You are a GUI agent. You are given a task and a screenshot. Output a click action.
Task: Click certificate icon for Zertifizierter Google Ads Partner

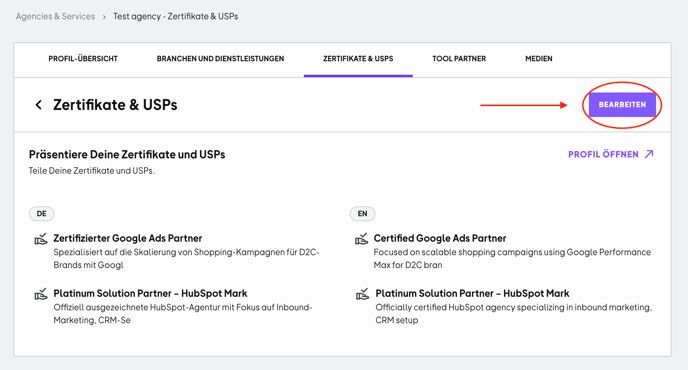(41, 239)
